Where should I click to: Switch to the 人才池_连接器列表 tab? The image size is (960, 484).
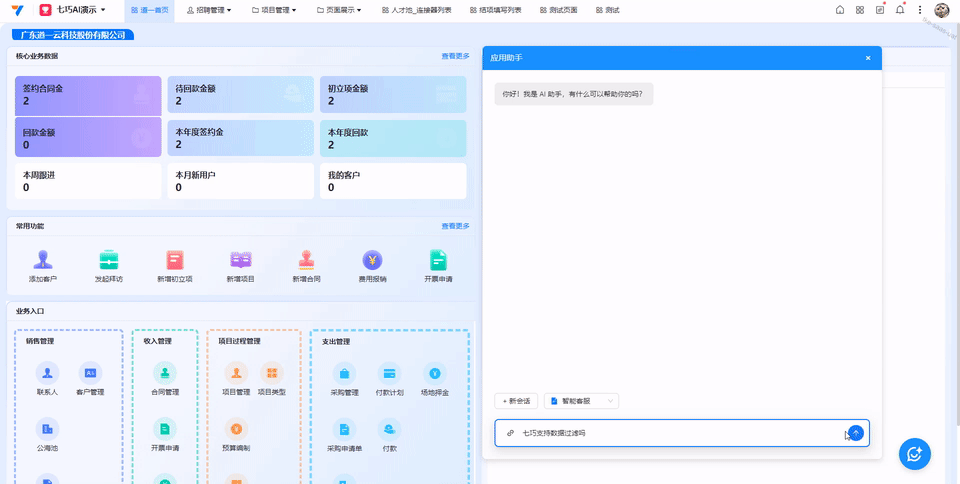pyautogui.click(x=416, y=10)
